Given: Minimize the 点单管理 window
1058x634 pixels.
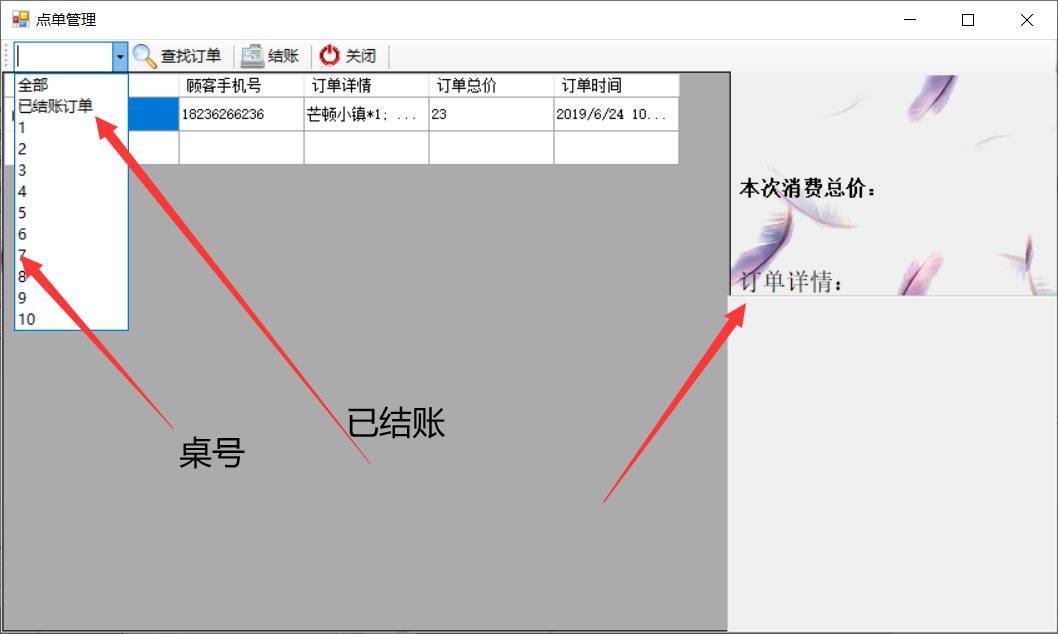Looking at the screenshot, I should pos(910,20).
